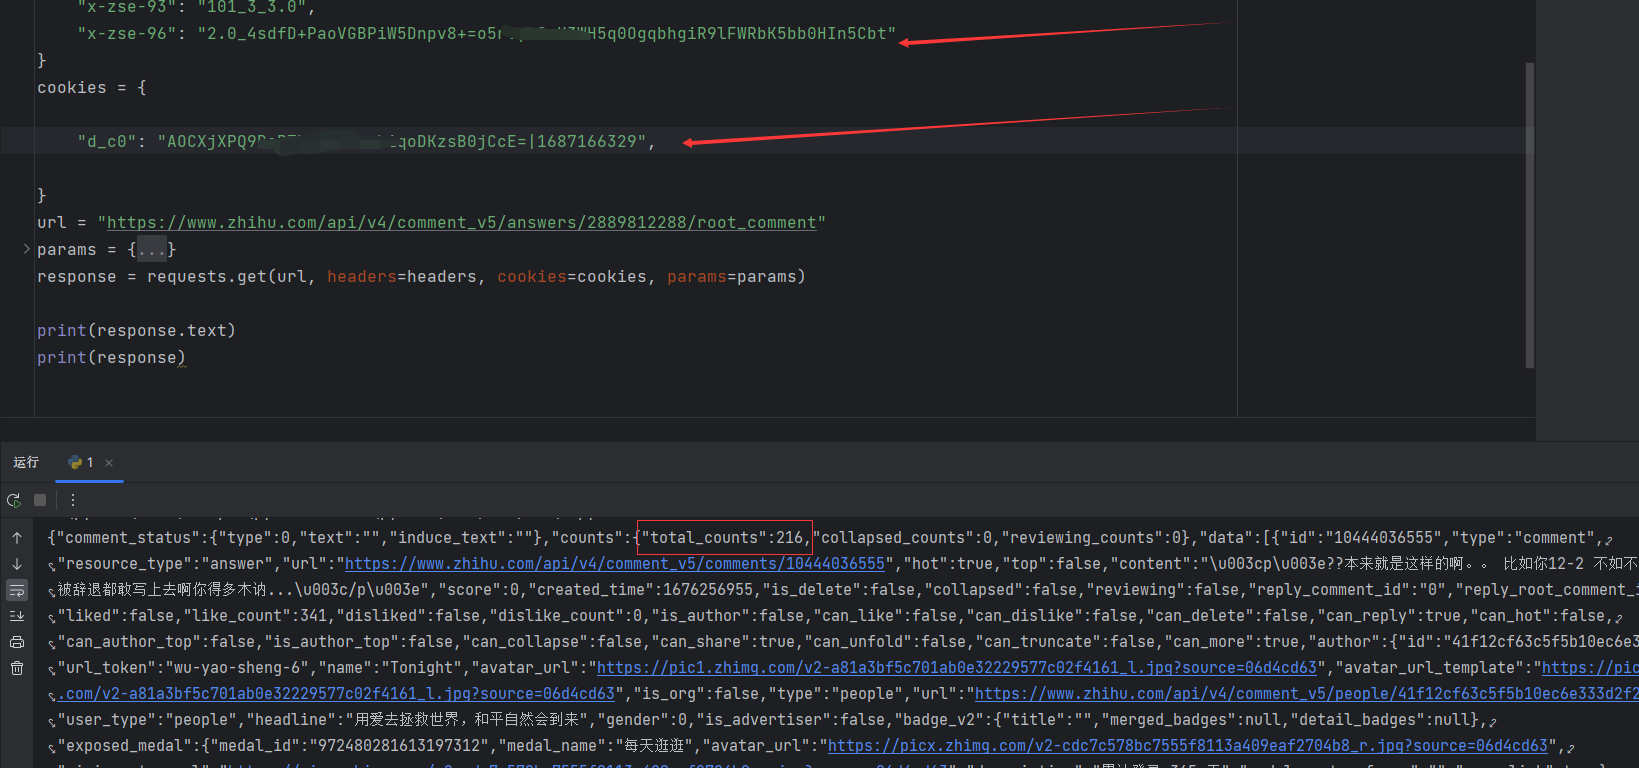The image size is (1639, 768).
Task: Click the up arrow in the console sidebar
Action: click(17, 538)
